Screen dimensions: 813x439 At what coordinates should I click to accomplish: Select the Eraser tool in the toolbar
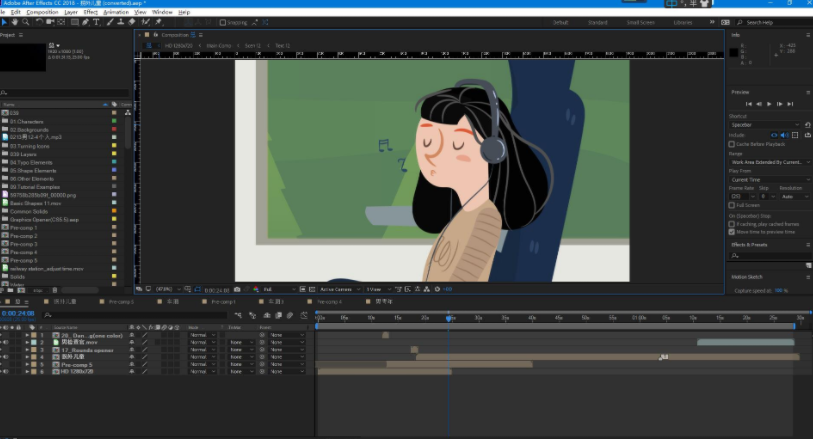point(132,21)
